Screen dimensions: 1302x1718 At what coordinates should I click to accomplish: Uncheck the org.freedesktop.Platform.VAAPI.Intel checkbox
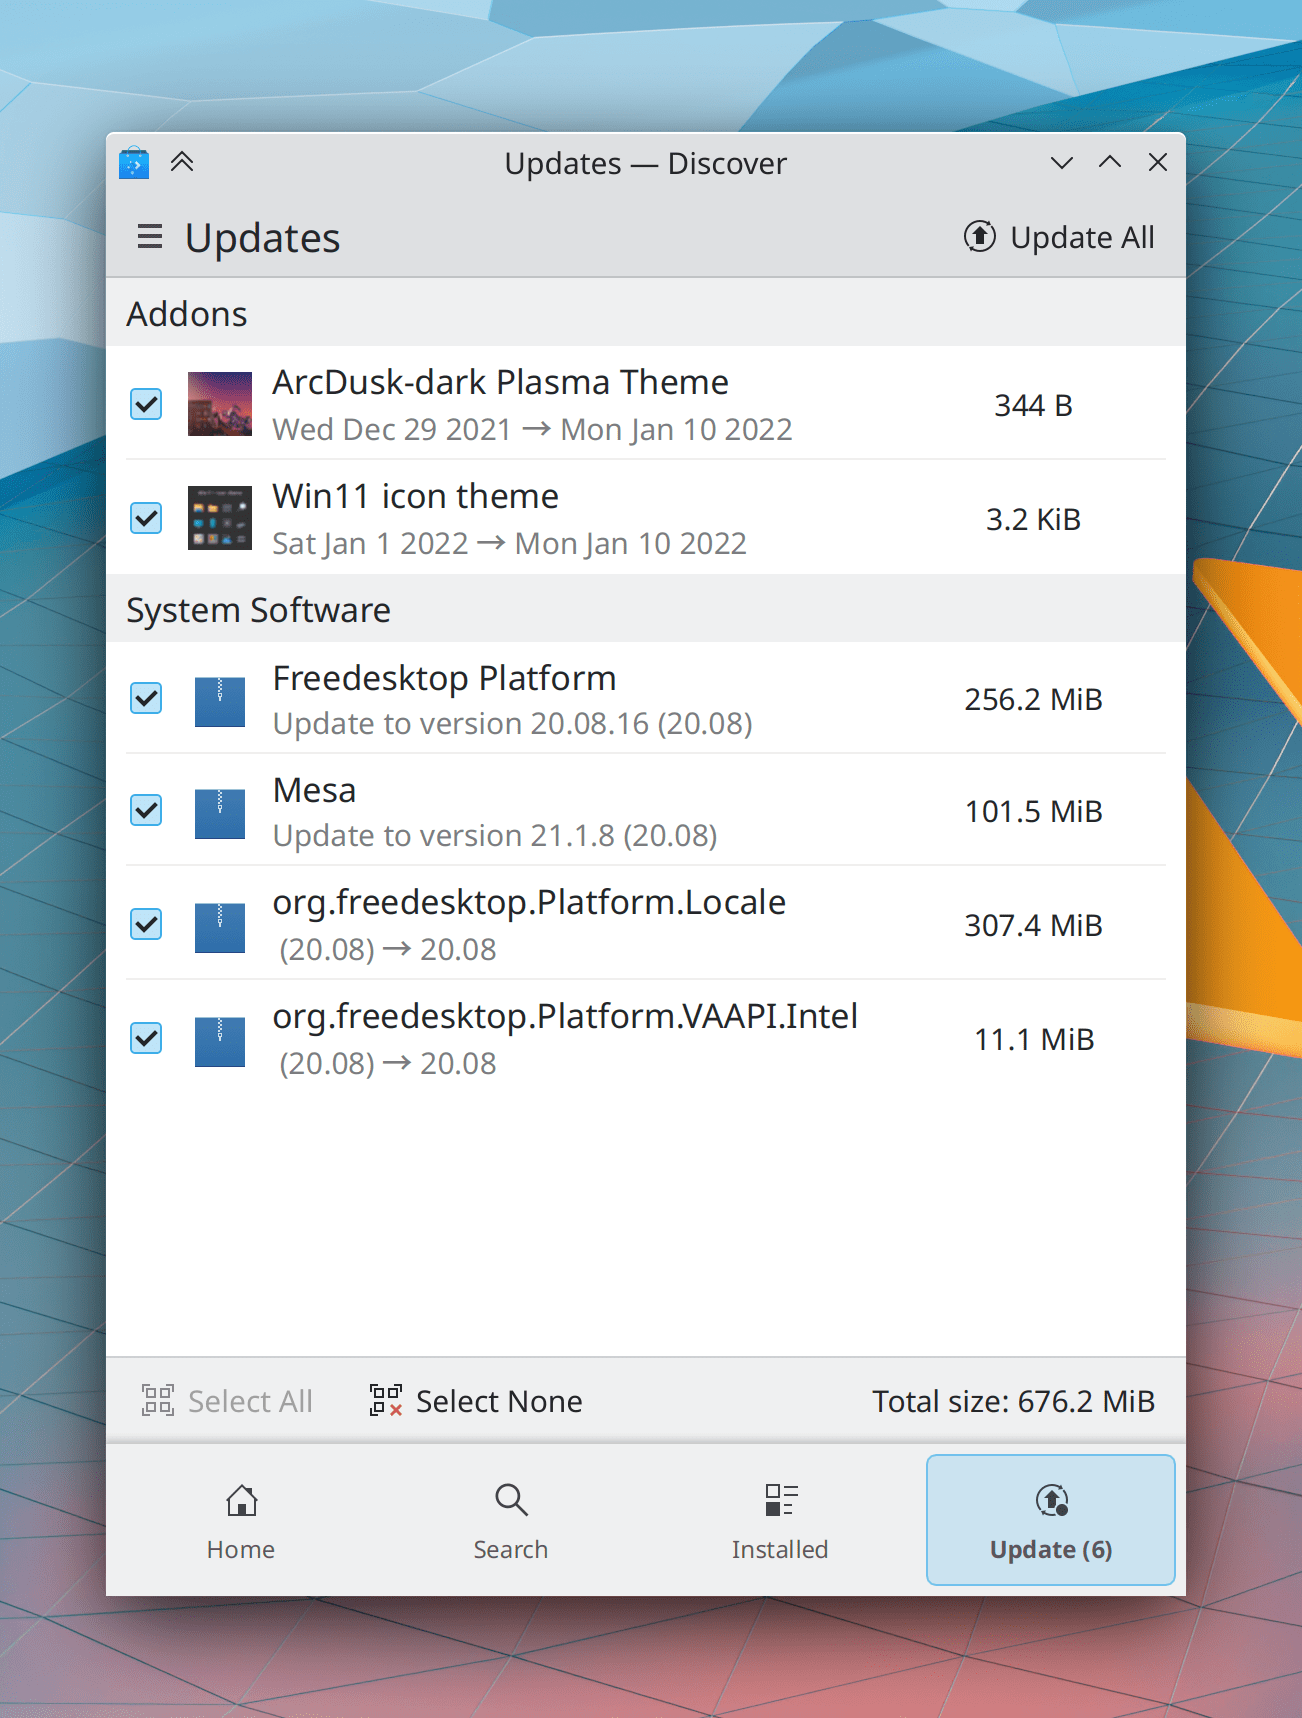[146, 1038]
